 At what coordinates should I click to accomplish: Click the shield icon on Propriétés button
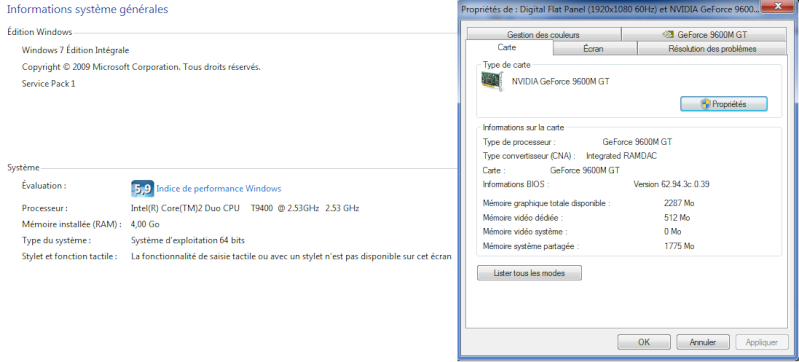click(705, 104)
